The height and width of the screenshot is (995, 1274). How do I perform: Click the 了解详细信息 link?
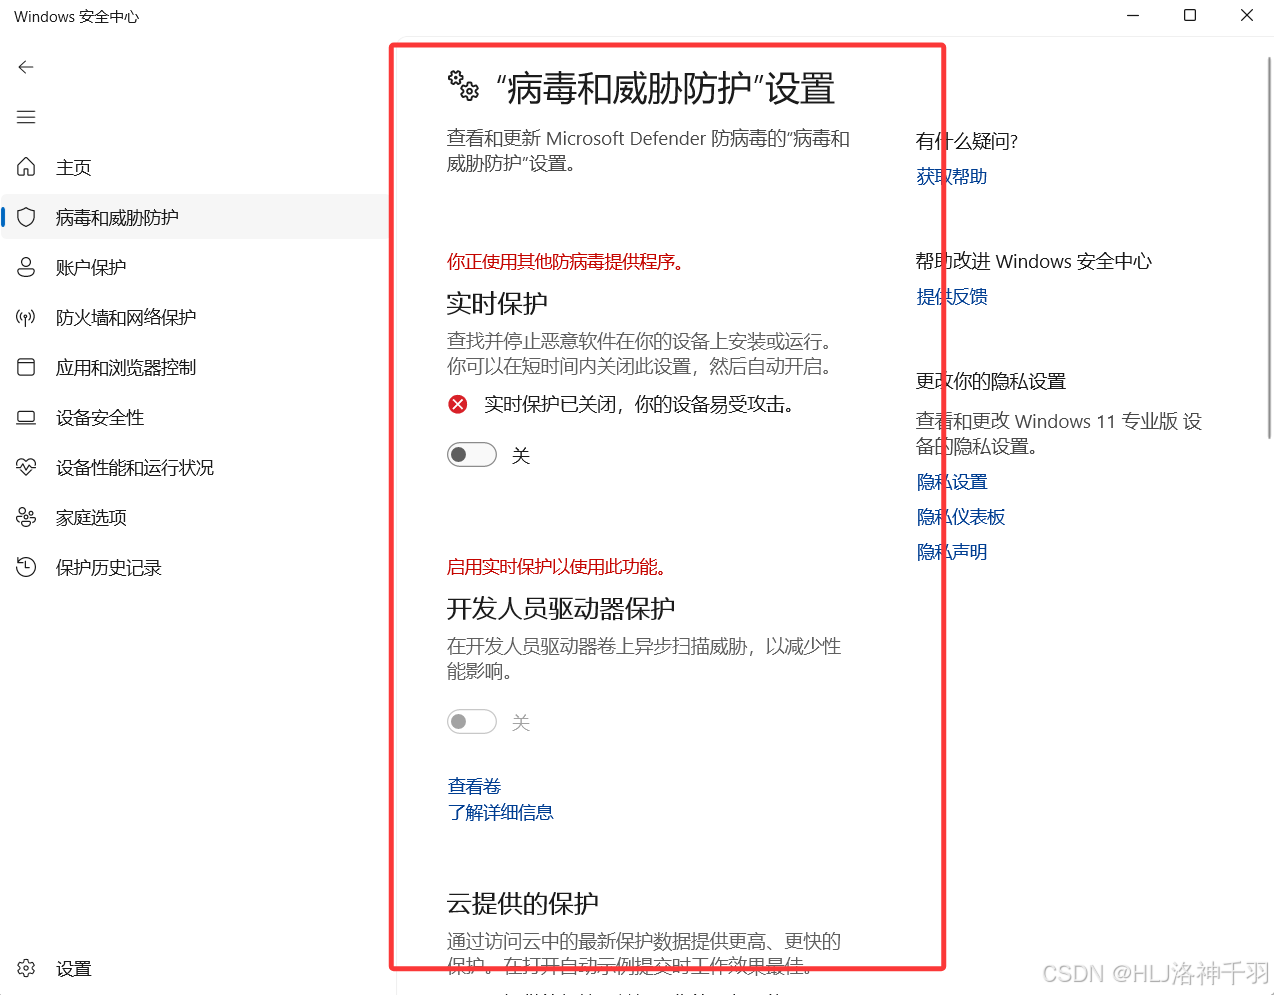click(500, 812)
